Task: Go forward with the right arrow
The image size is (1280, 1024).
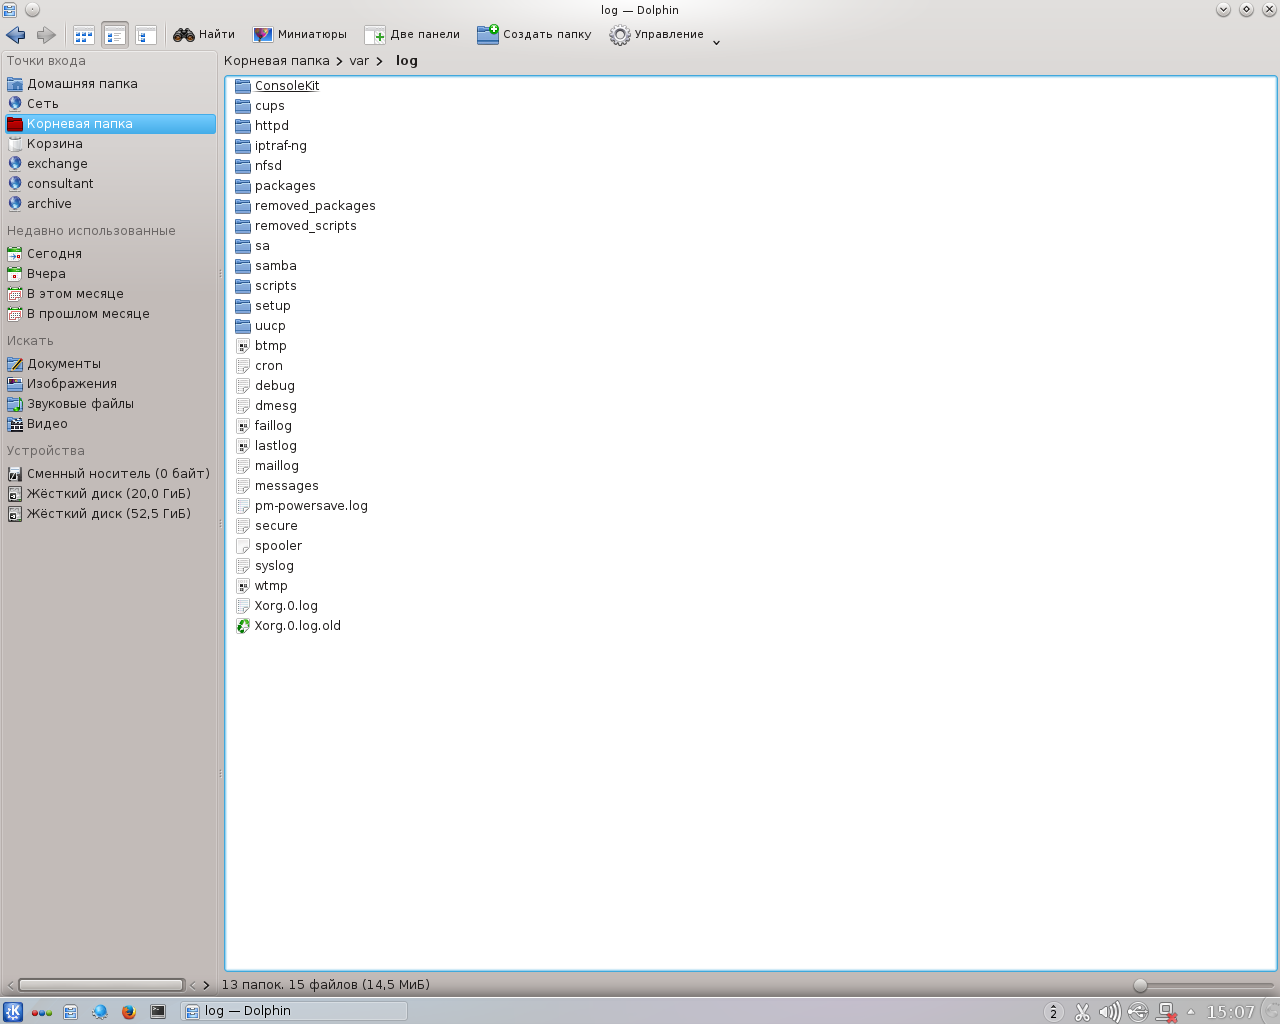Action: (46, 35)
